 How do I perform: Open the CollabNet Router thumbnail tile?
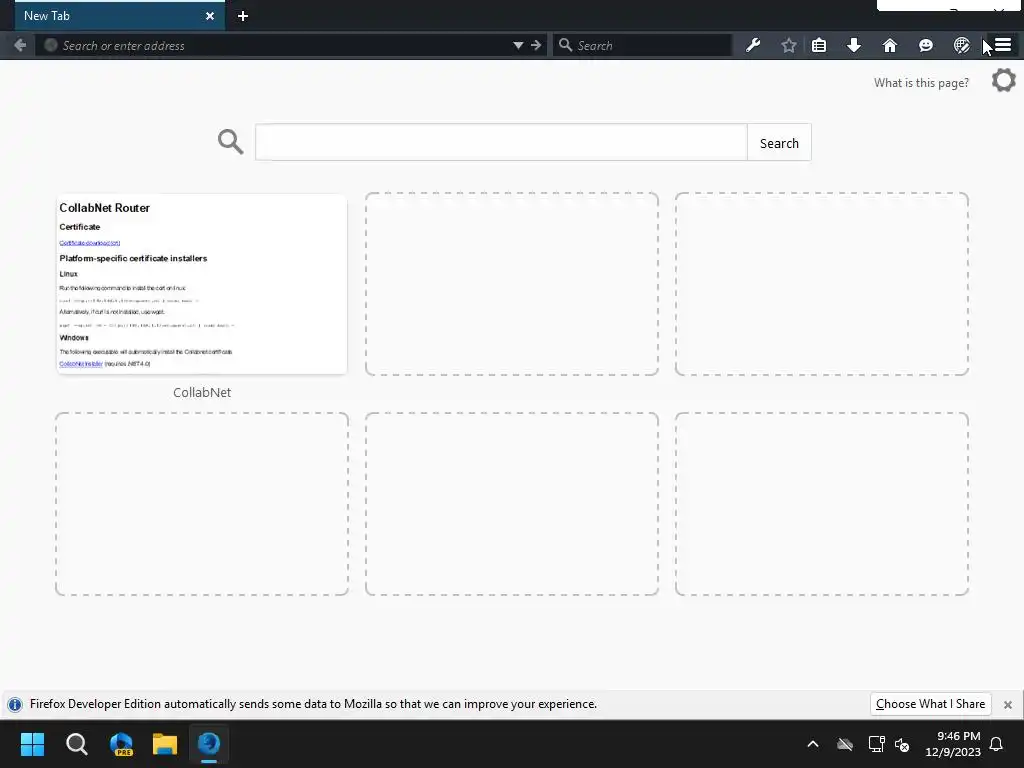(202, 284)
